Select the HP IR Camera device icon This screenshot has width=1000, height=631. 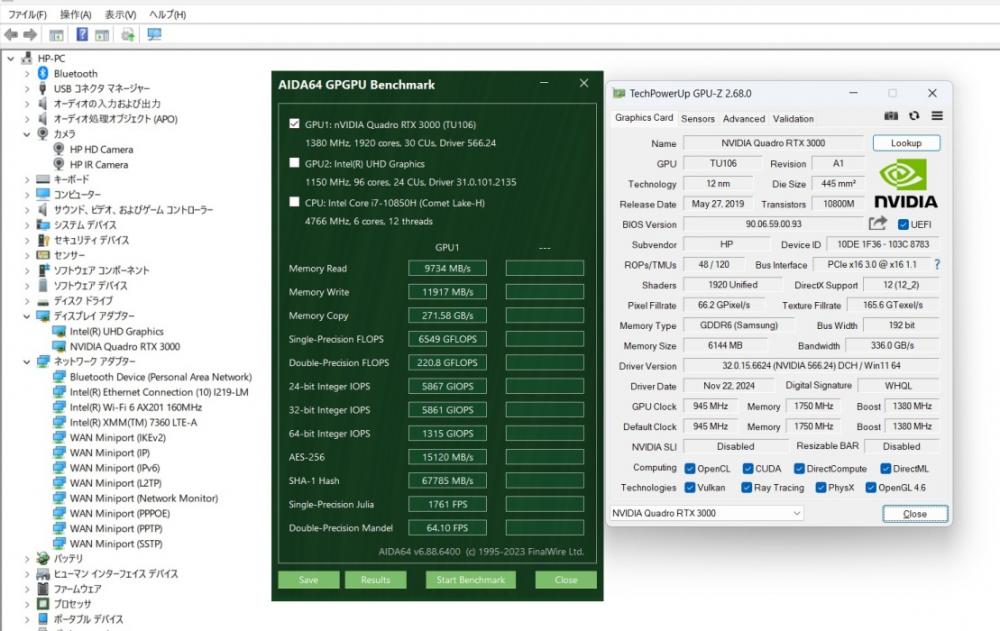pos(59,165)
